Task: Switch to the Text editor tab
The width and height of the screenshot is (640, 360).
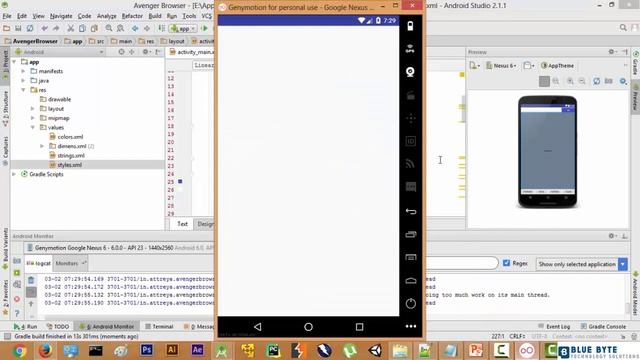Action: [x=182, y=224]
